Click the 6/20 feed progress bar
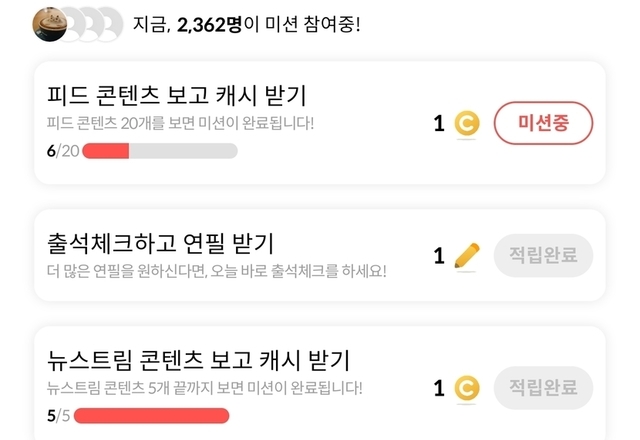 (x=160, y=151)
